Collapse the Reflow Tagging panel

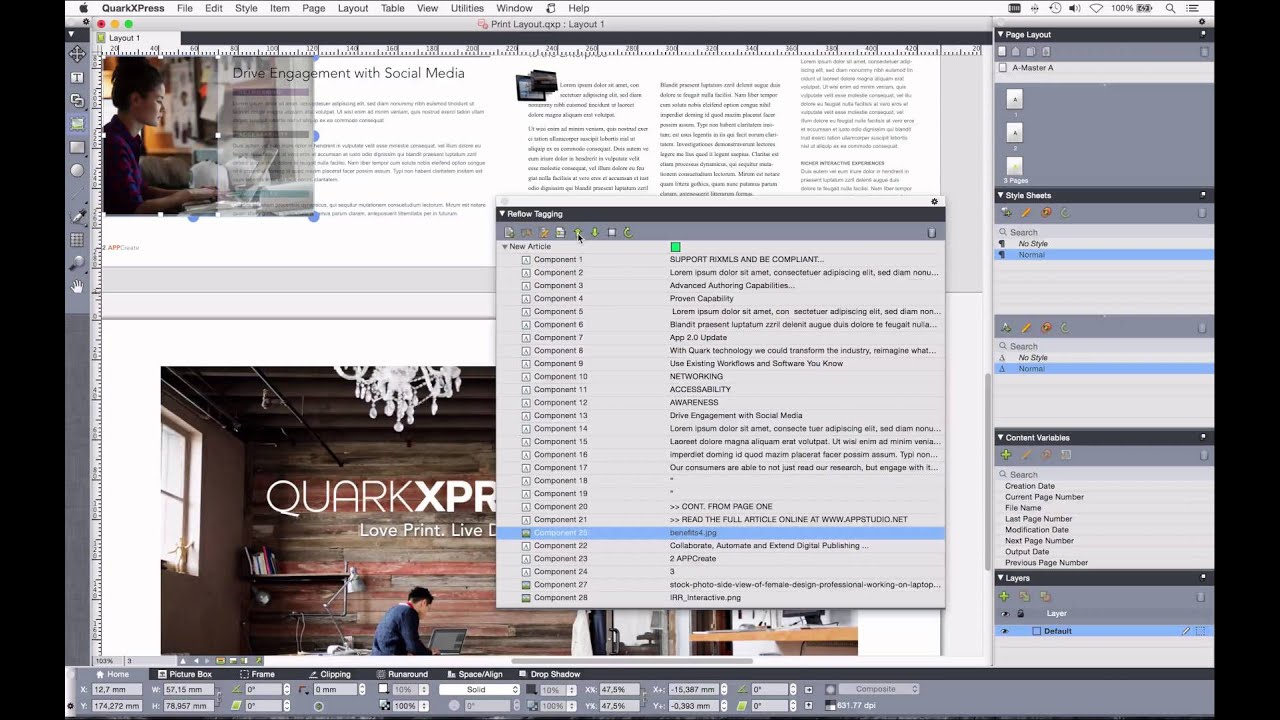[502, 214]
